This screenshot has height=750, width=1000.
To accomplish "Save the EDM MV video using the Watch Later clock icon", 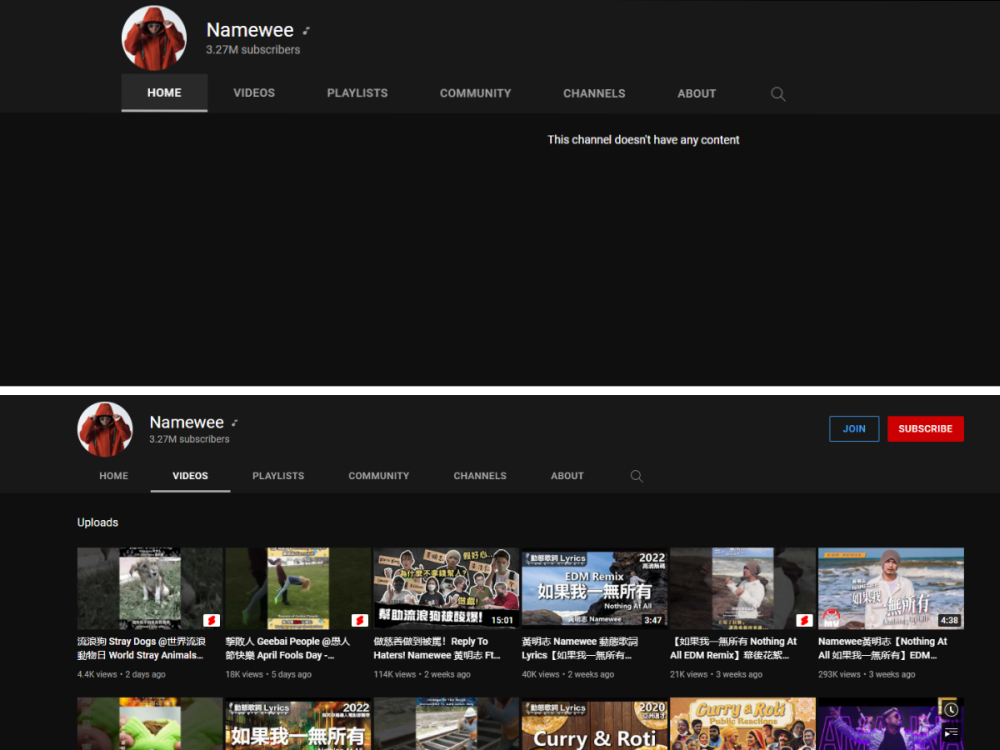I will coord(951,709).
